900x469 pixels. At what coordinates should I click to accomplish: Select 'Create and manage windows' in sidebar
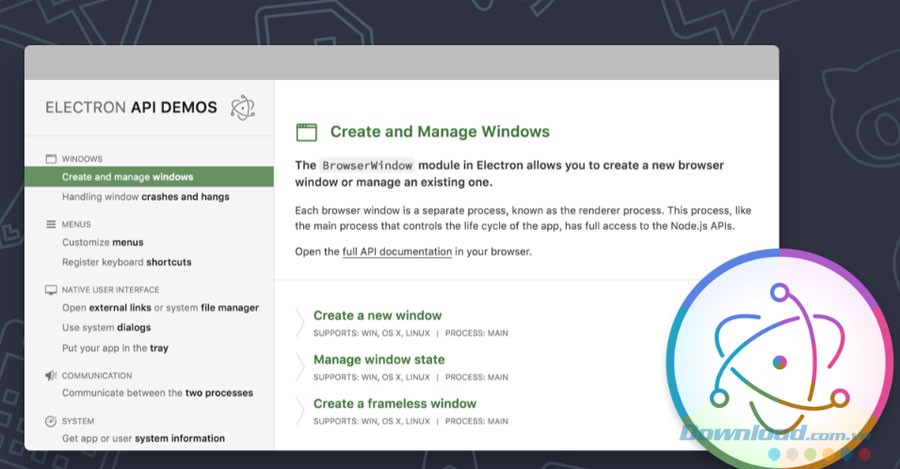pyautogui.click(x=127, y=177)
